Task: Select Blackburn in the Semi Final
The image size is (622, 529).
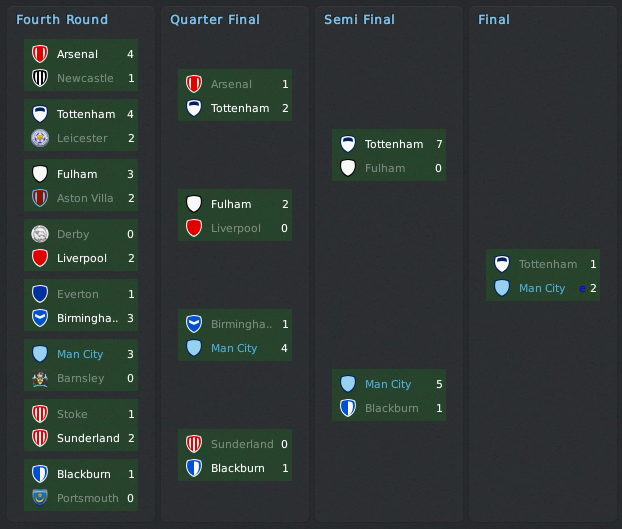Action: tap(391, 408)
